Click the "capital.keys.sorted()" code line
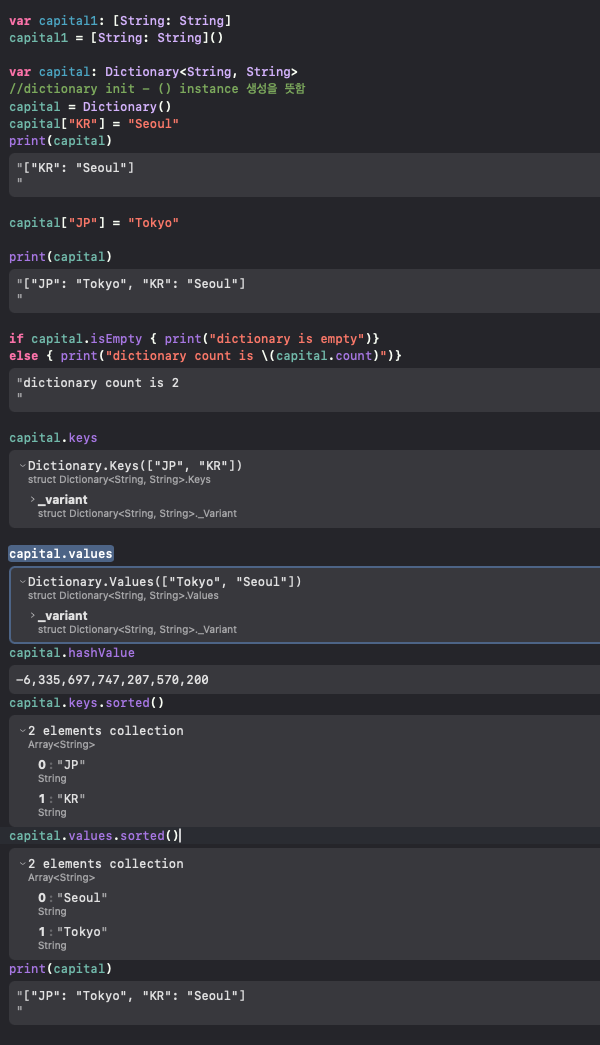 point(87,702)
